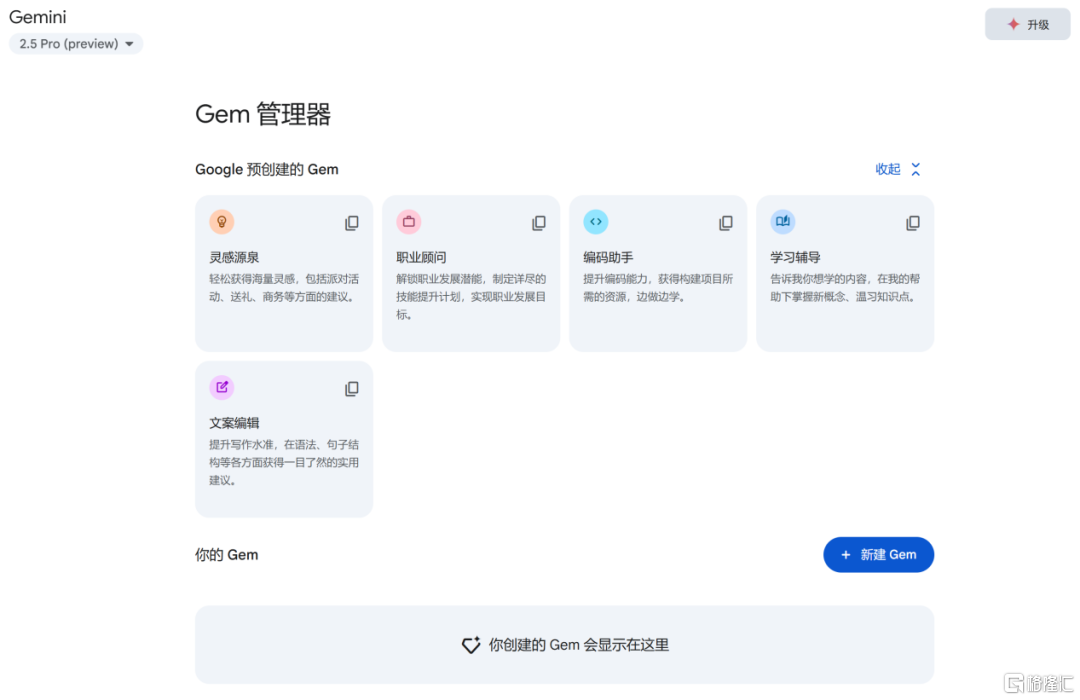Click the 你的 Gem section heading
Image resolution: width=1080 pixels, height=700 pixels.
coord(227,555)
